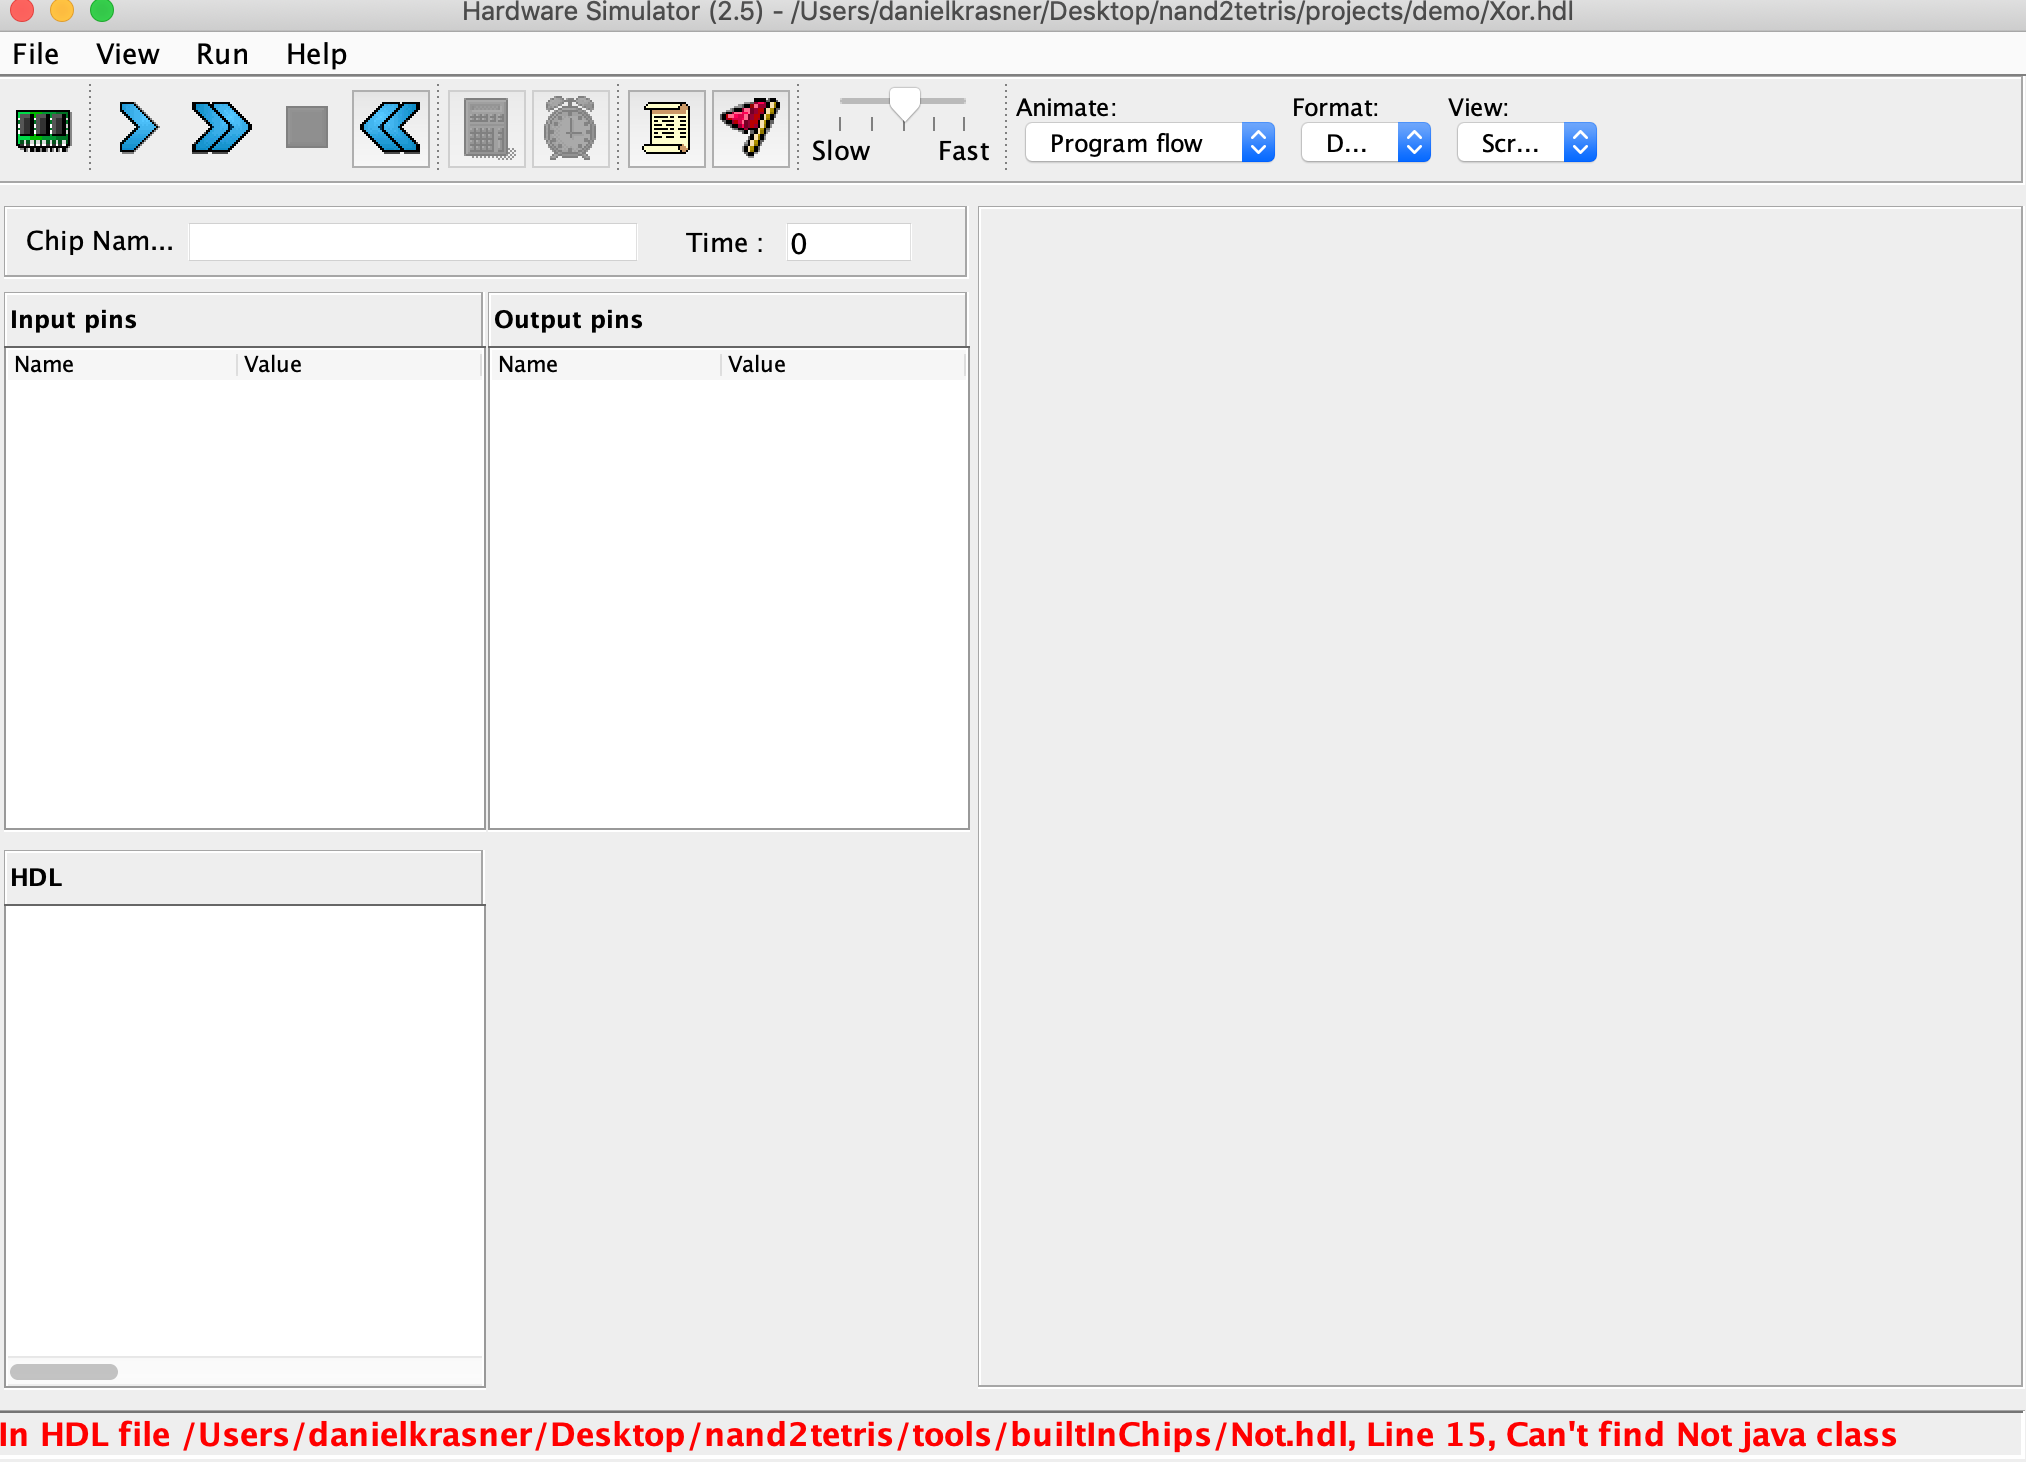
Task: Expand the View dropdown
Action: click(1526, 143)
